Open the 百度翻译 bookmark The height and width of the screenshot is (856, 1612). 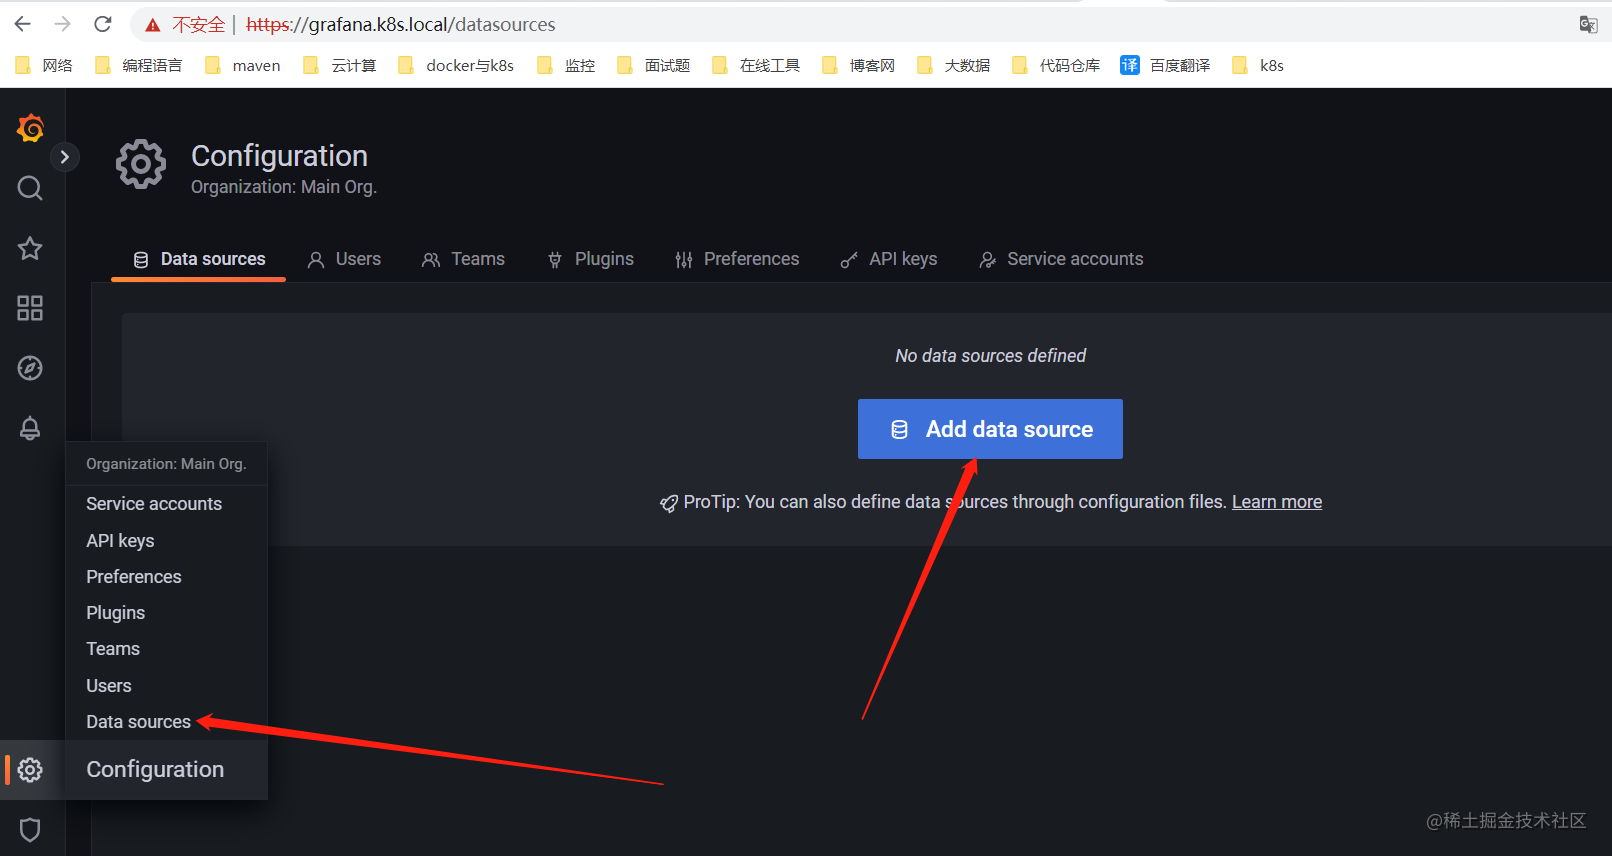tap(1166, 65)
